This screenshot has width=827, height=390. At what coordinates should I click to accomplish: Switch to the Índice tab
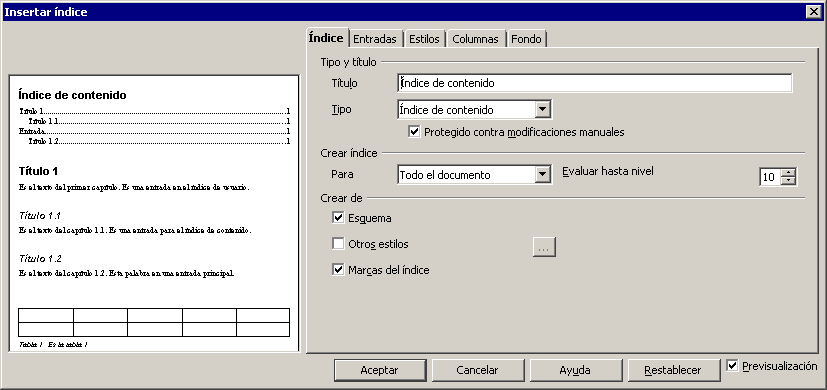[x=326, y=37]
